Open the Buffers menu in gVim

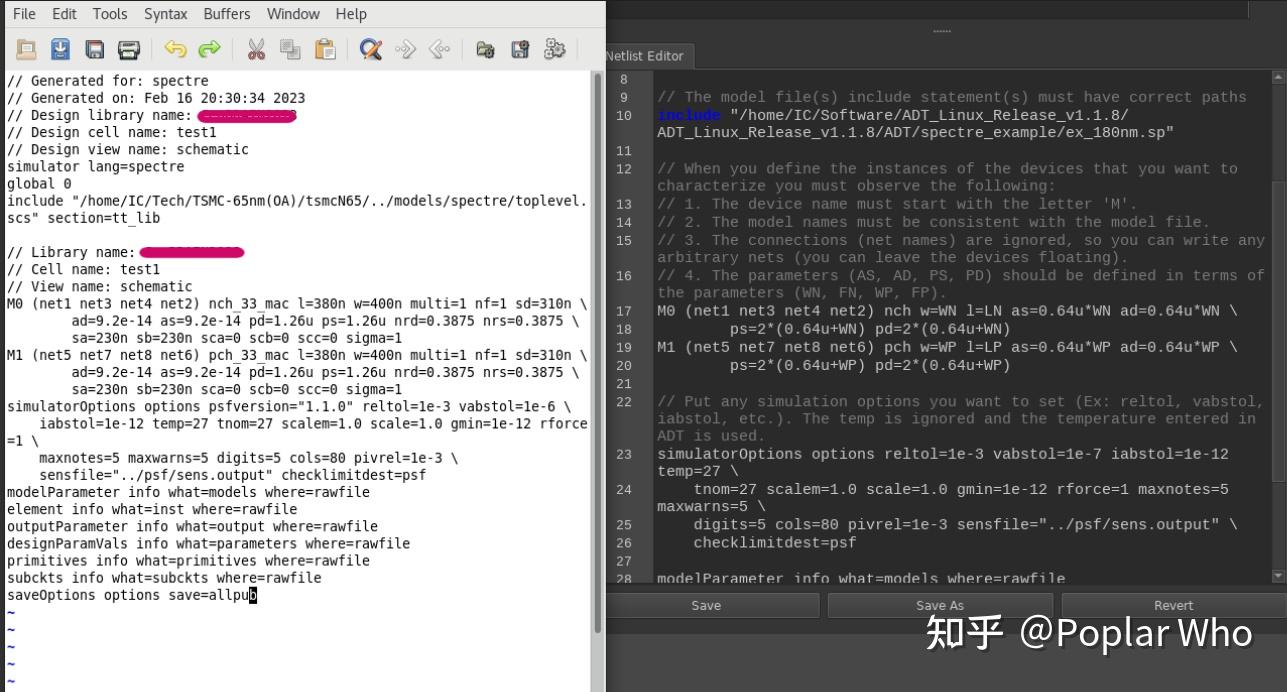227,14
